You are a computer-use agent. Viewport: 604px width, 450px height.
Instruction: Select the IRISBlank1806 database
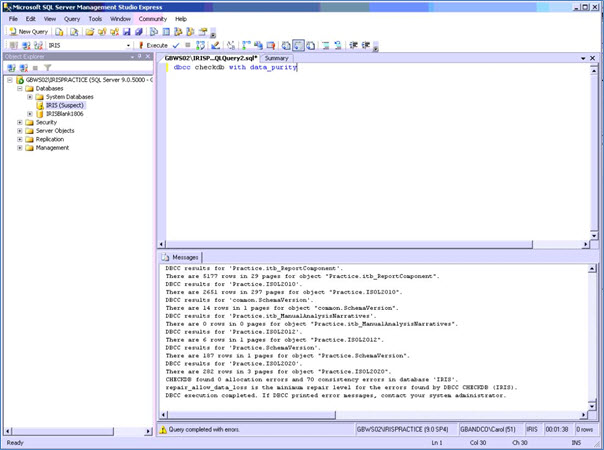(x=64, y=114)
